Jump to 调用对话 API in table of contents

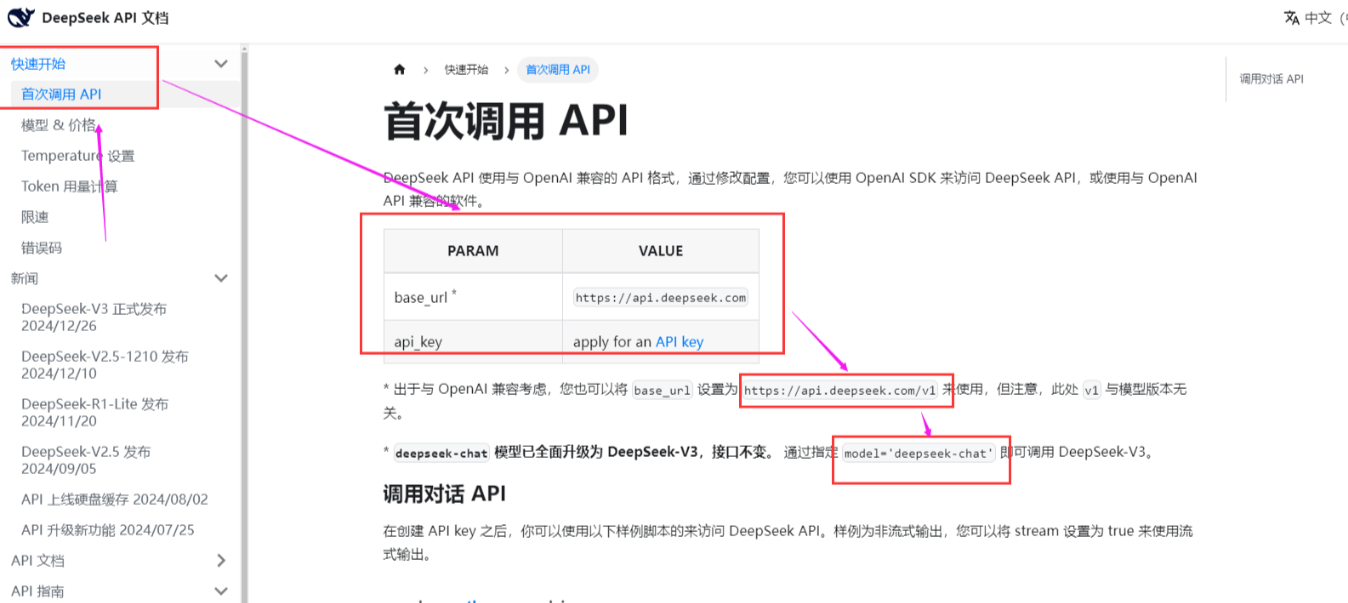coord(1271,79)
